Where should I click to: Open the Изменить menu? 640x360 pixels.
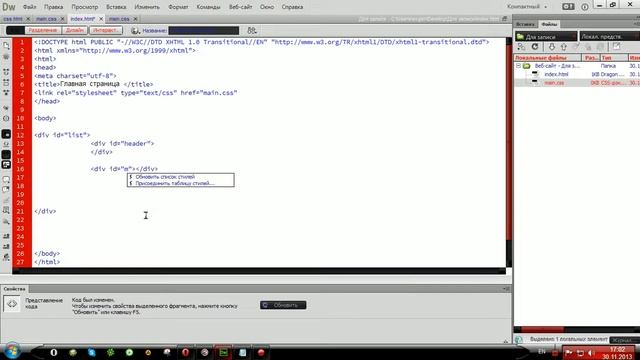click(147, 7)
